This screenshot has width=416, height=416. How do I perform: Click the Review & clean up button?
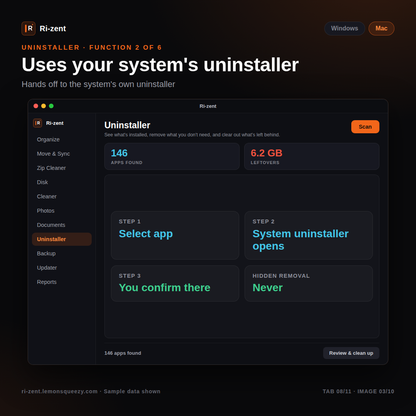pyautogui.click(x=351, y=353)
